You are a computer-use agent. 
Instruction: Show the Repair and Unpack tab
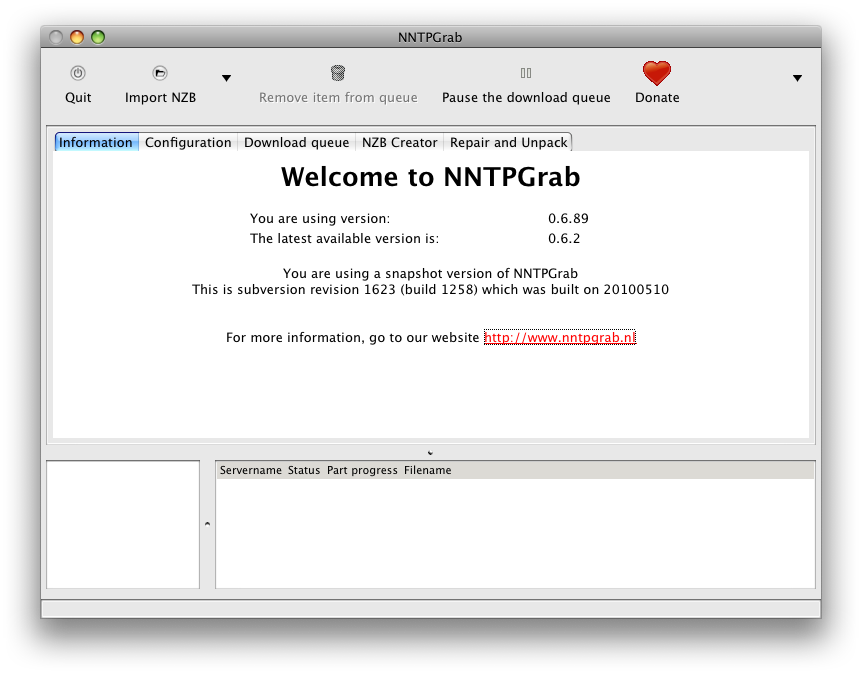(x=509, y=142)
